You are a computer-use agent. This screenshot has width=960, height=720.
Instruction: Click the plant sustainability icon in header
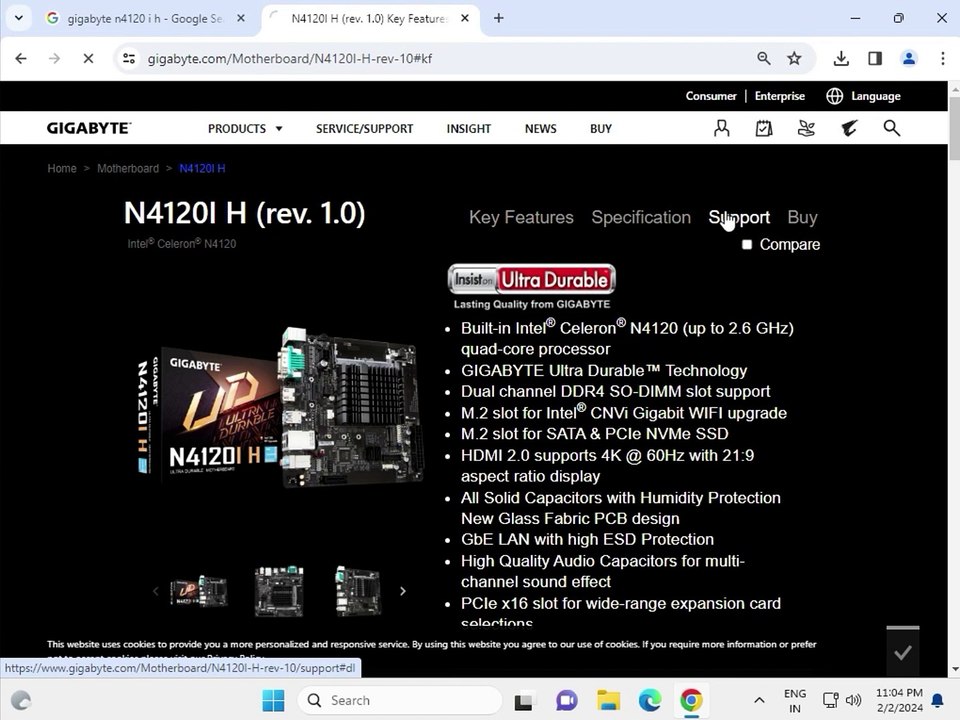click(806, 128)
